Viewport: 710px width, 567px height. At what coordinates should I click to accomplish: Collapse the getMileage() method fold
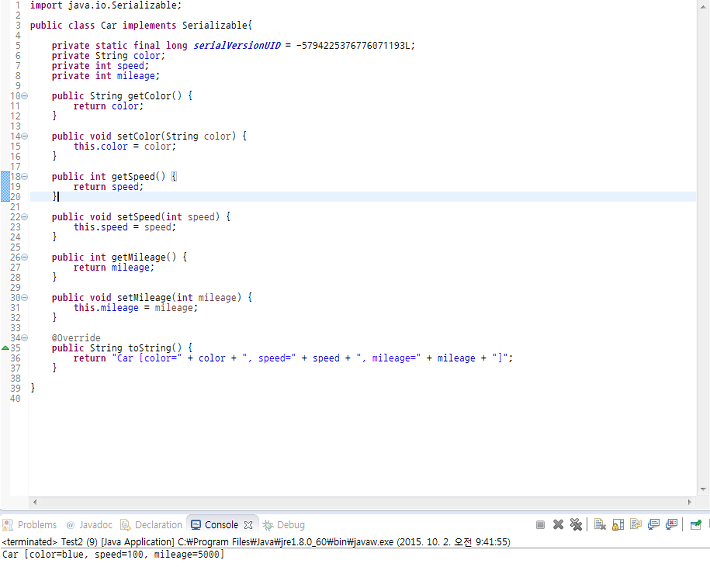click(x=24, y=257)
